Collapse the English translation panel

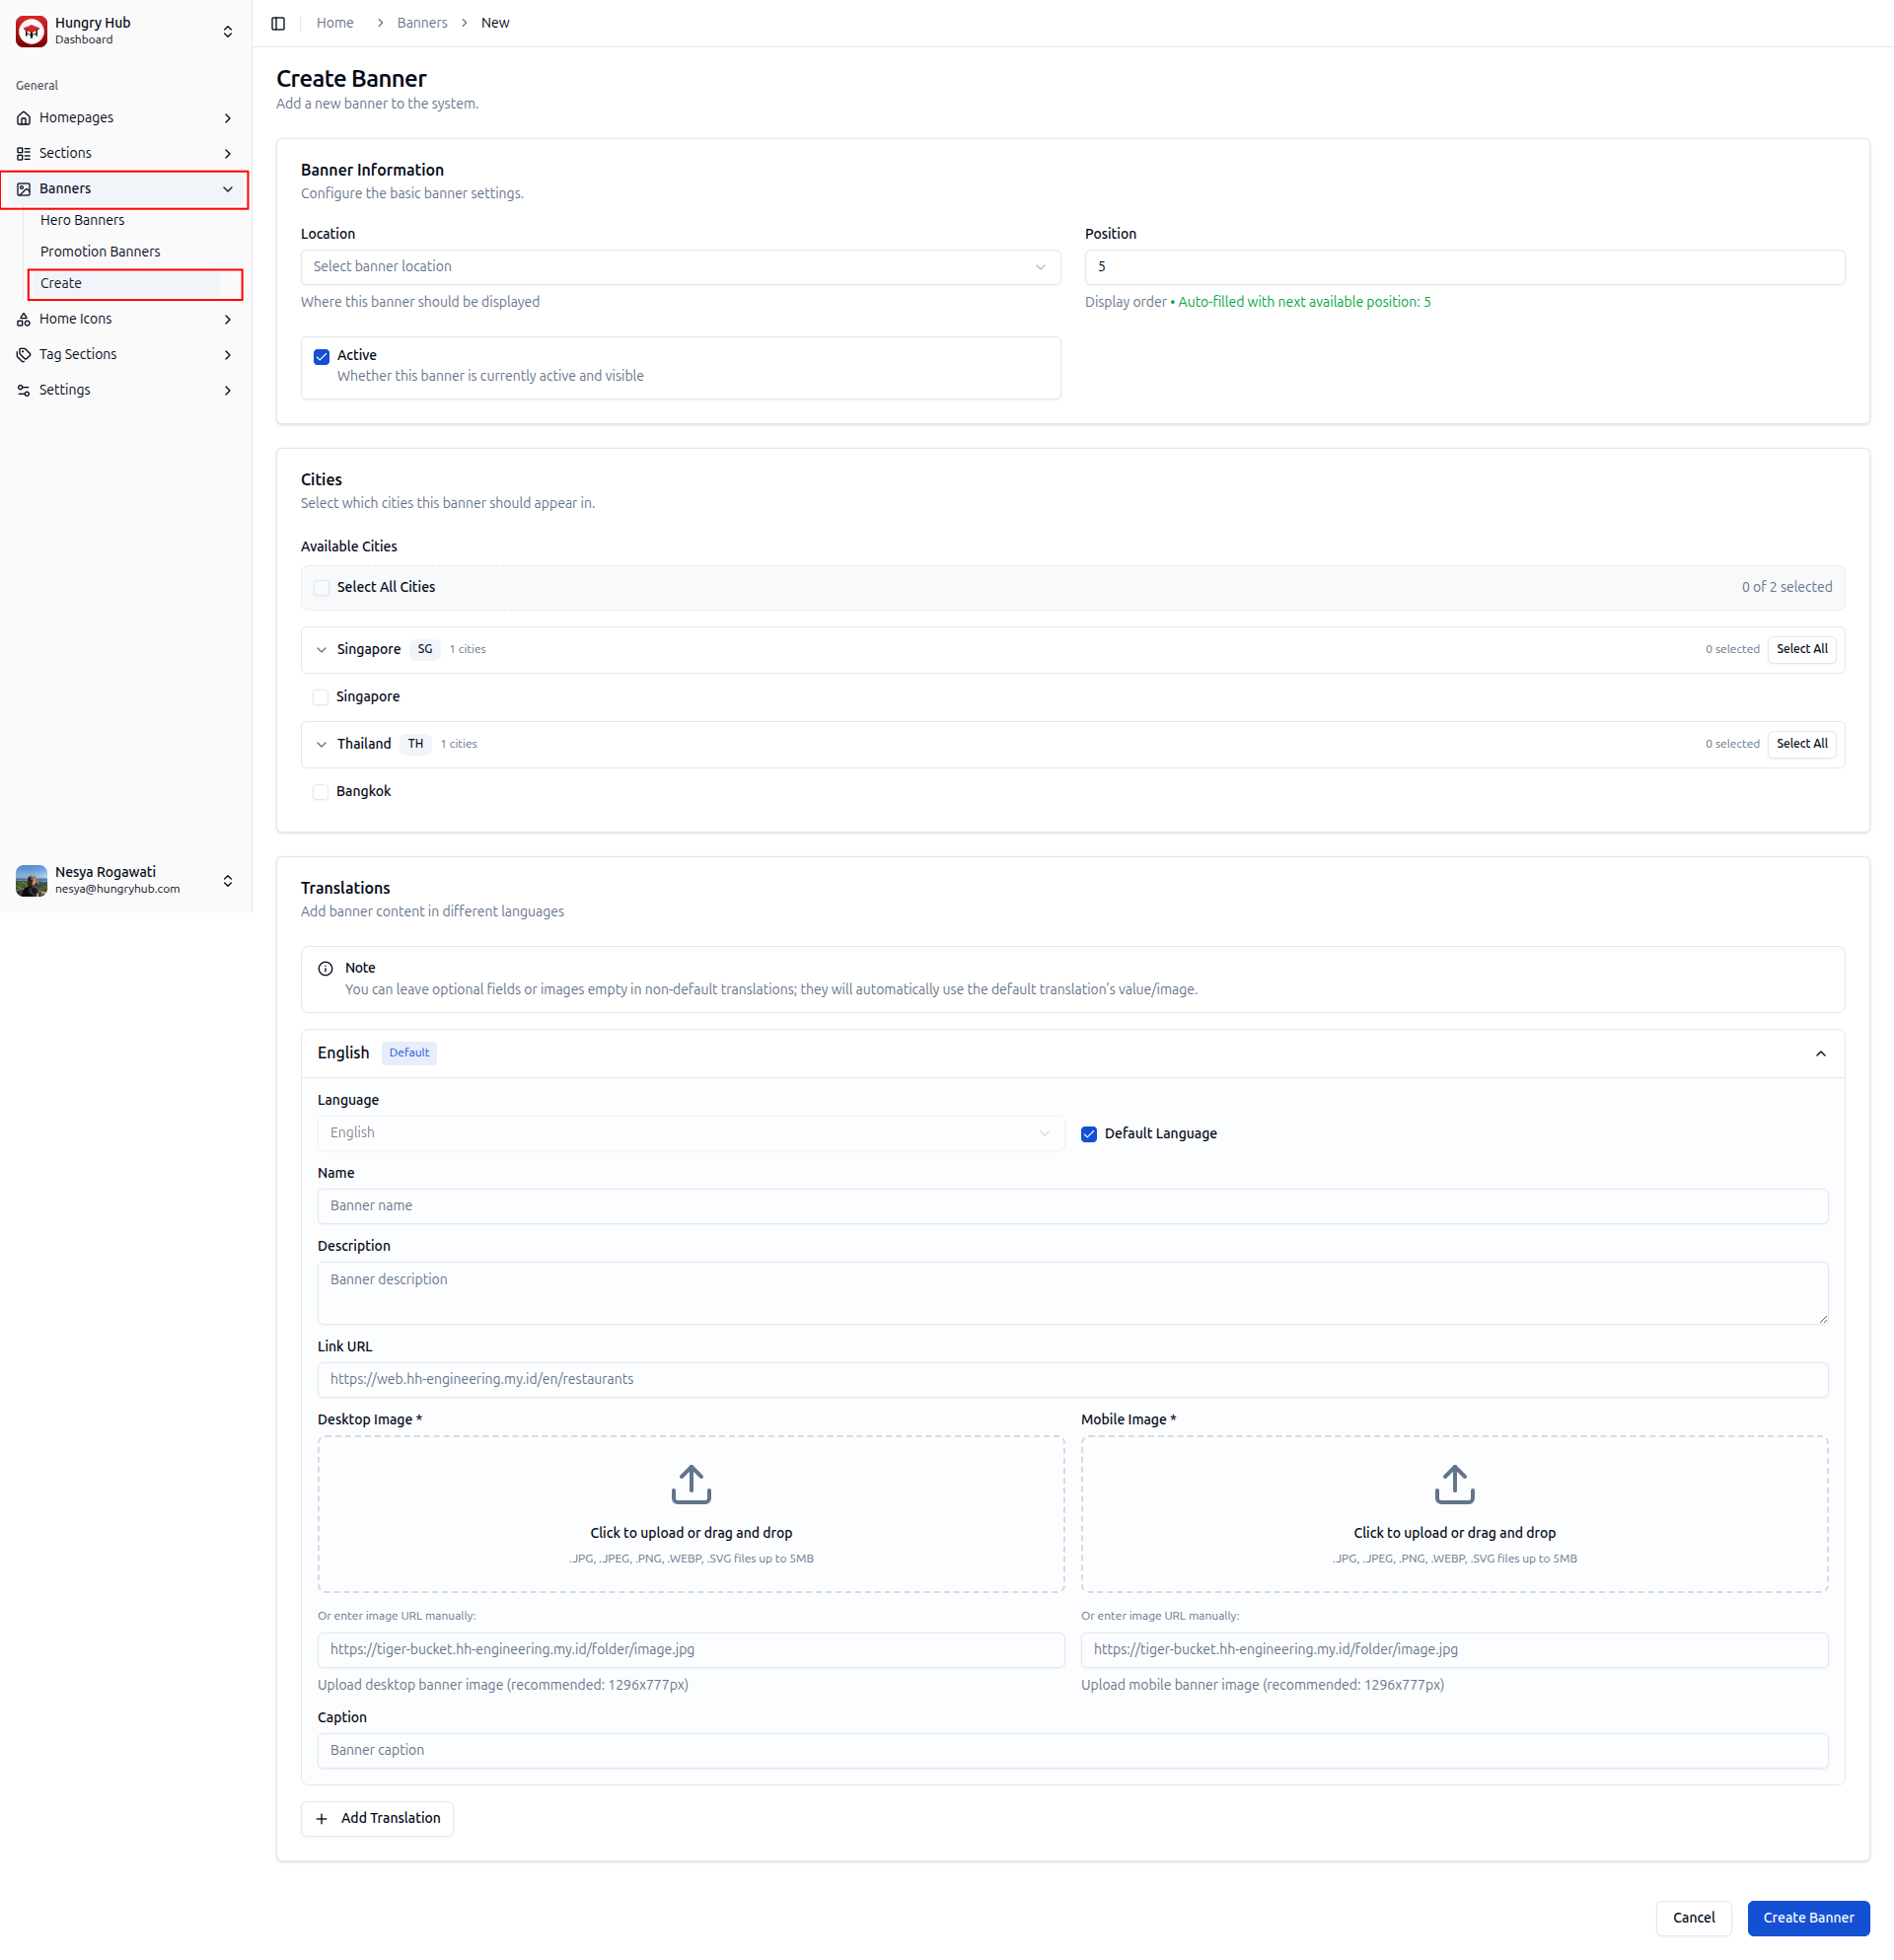tap(1819, 1054)
